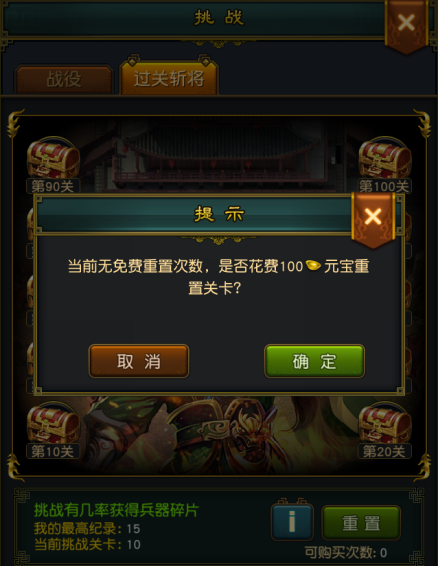Open the 第100关 treasure chest
Image resolution: width=439 pixels, height=567 pixels.
coord(385,158)
